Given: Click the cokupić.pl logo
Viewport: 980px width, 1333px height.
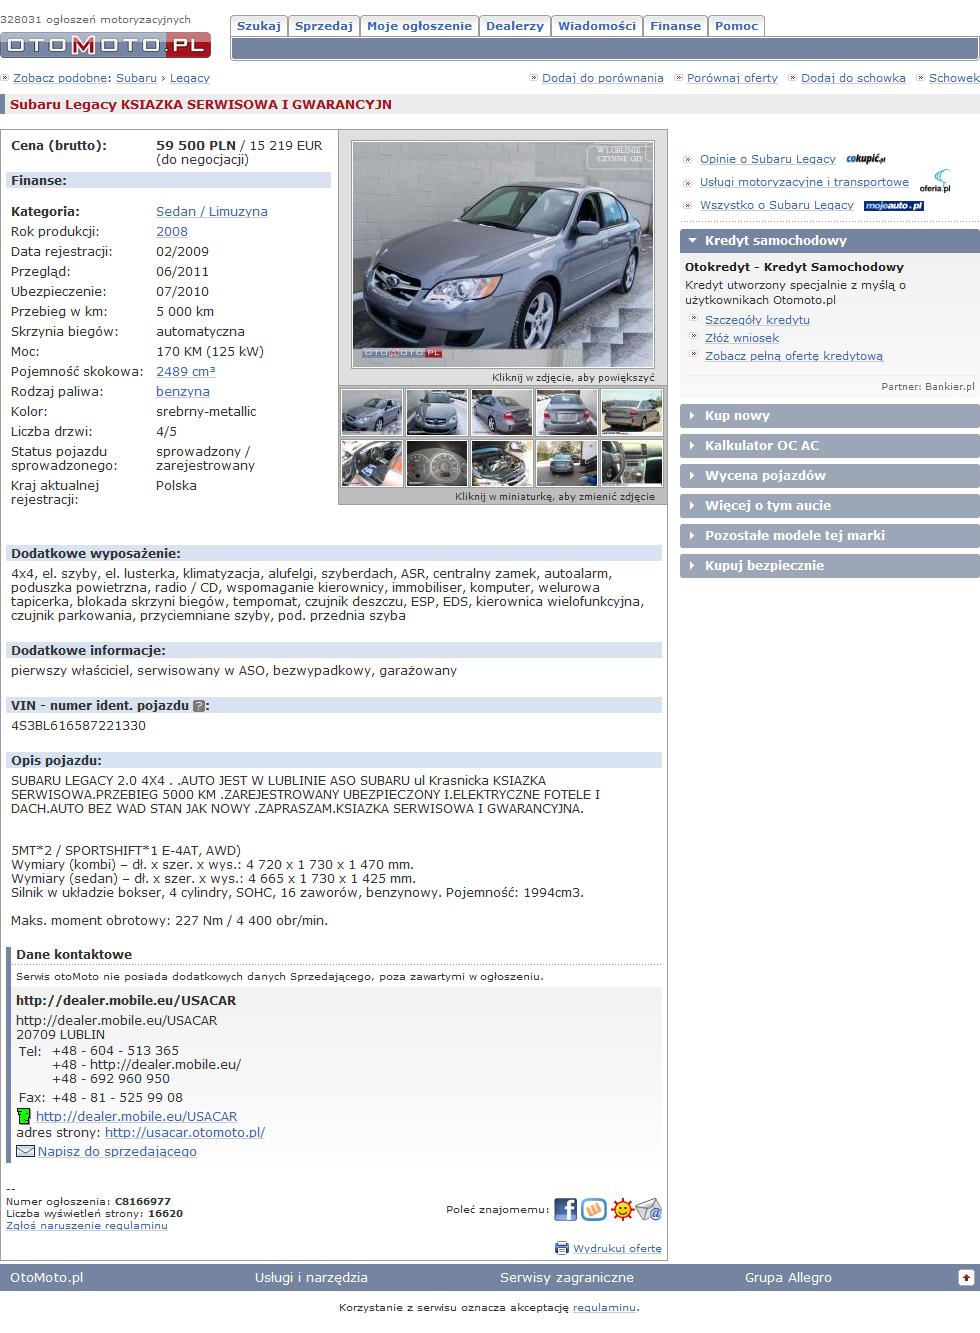Looking at the screenshot, I should pyautogui.click(x=866, y=159).
